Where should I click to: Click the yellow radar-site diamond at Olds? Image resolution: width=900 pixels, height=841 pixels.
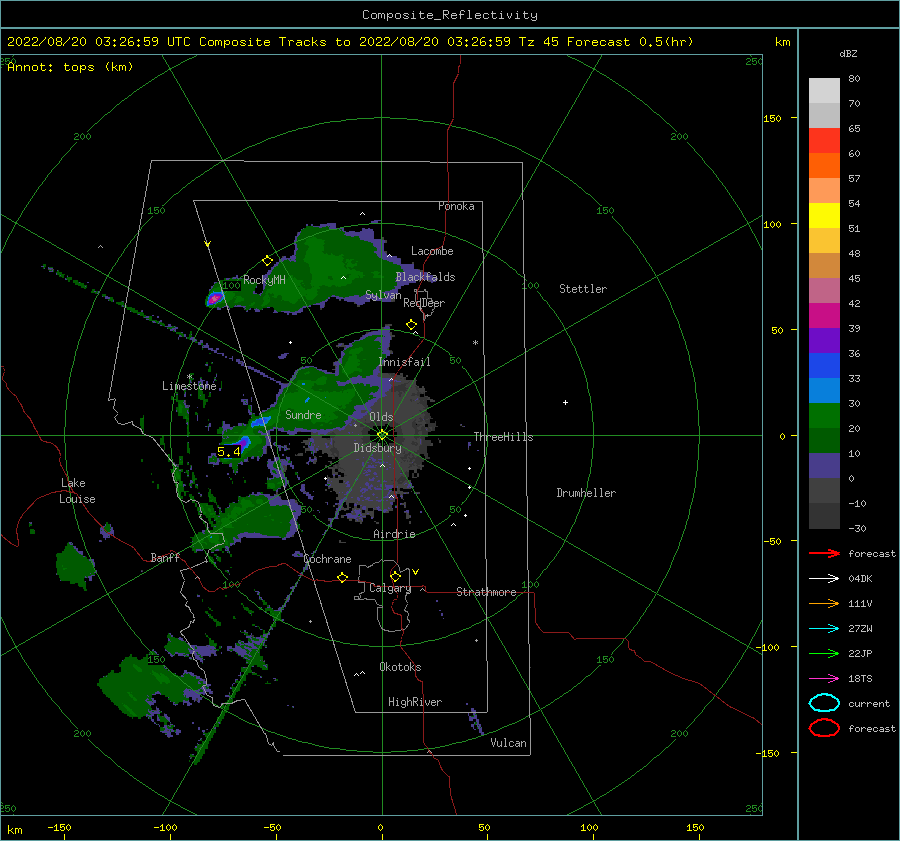coord(382,435)
